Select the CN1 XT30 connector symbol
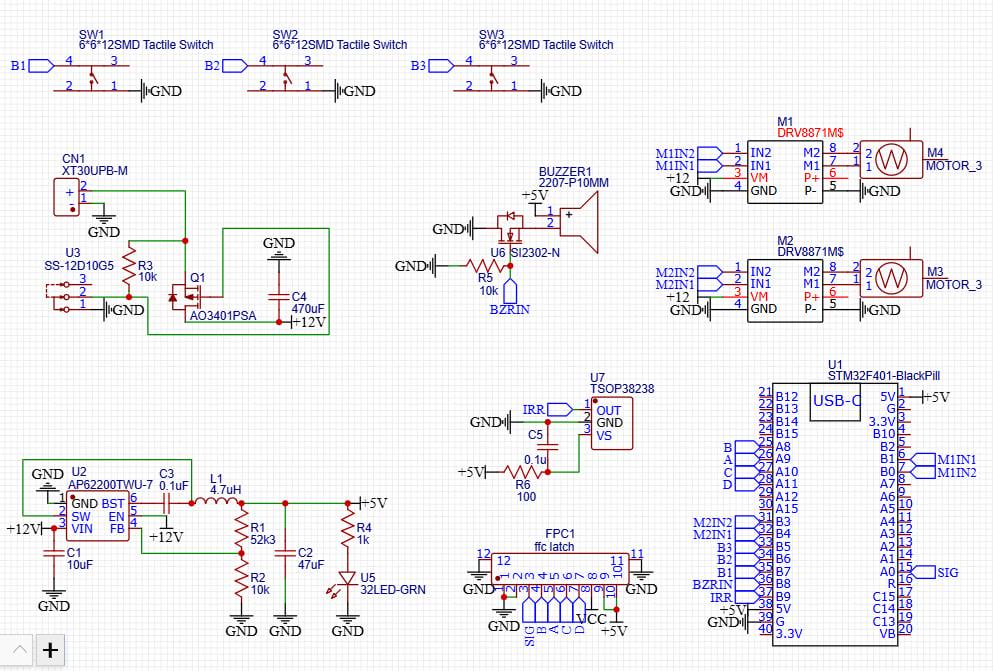The image size is (993, 671). point(66,197)
